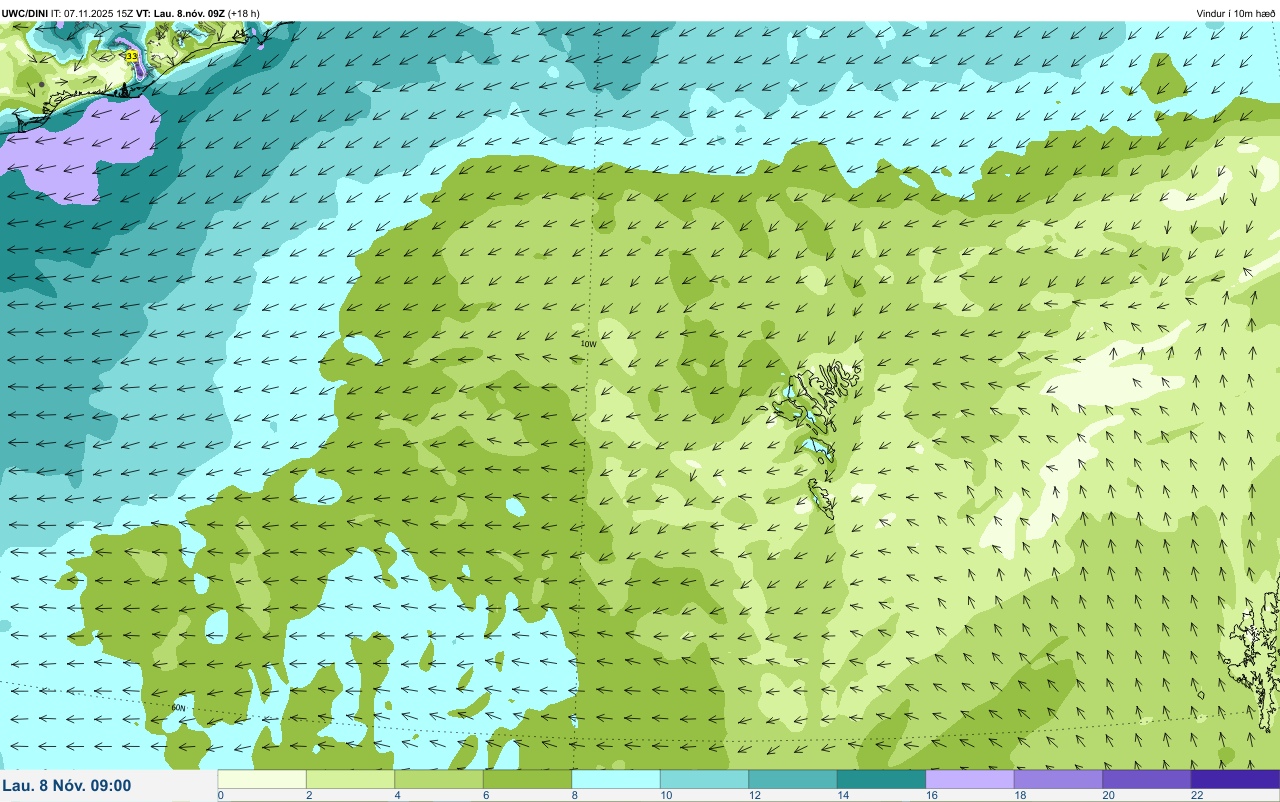
Task: Click the 20–22 purple legend swatch
Action: [x=1147, y=779]
